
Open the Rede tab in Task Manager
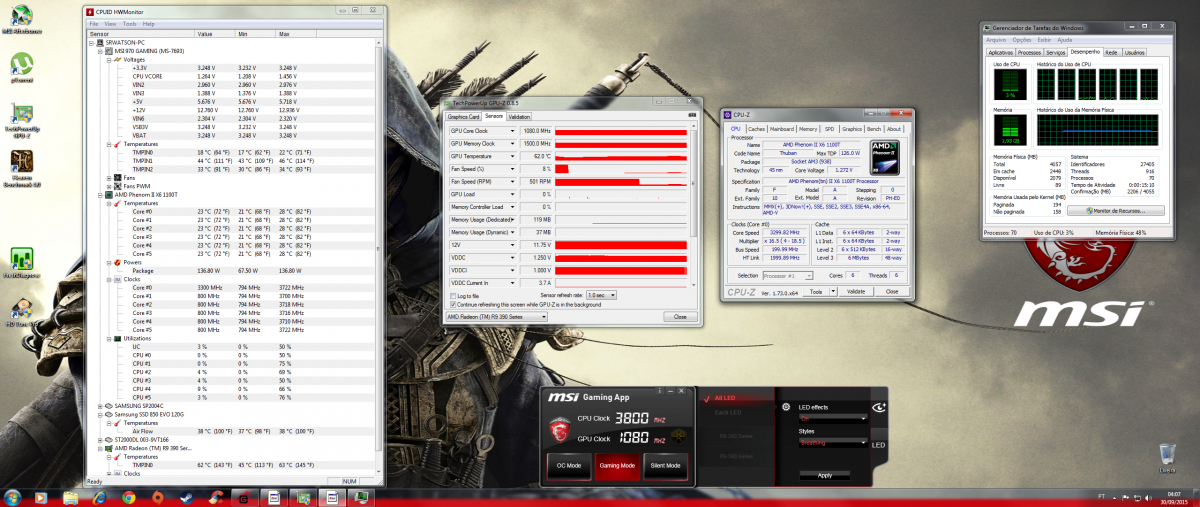tap(1110, 52)
